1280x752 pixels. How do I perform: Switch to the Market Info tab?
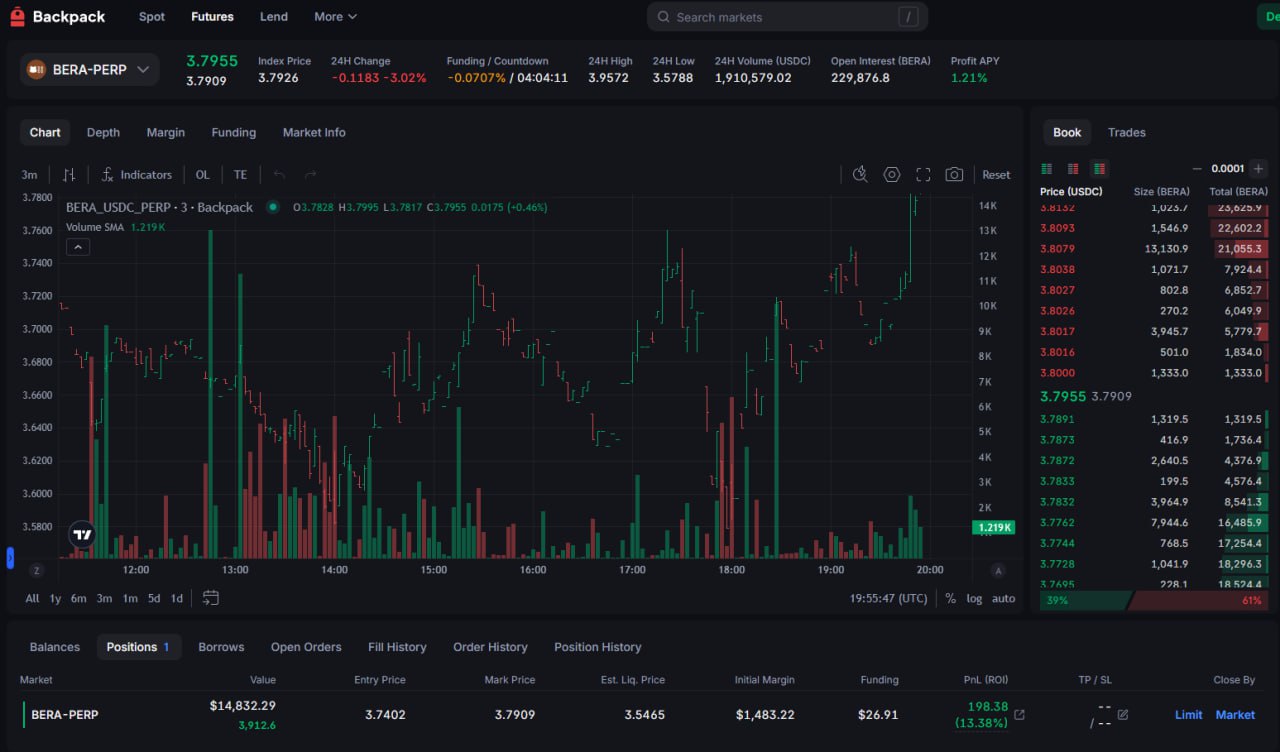tap(314, 132)
